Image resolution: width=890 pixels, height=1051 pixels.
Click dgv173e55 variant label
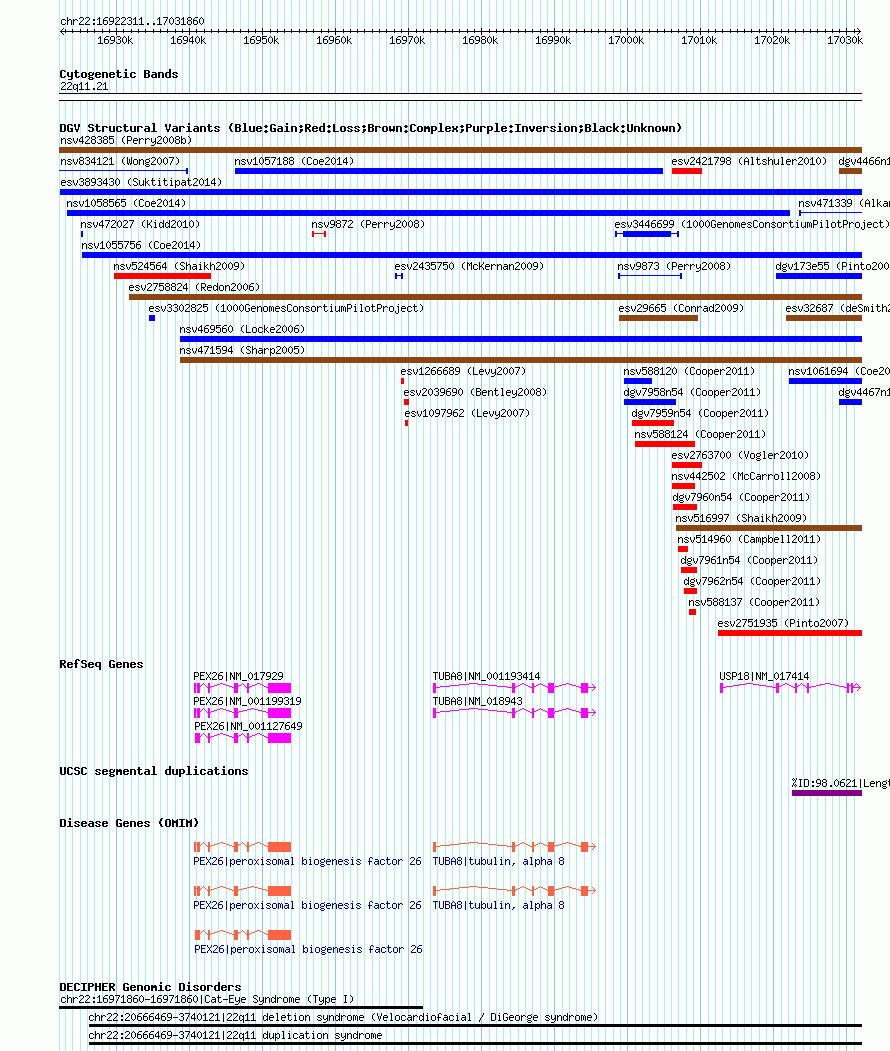click(x=832, y=266)
